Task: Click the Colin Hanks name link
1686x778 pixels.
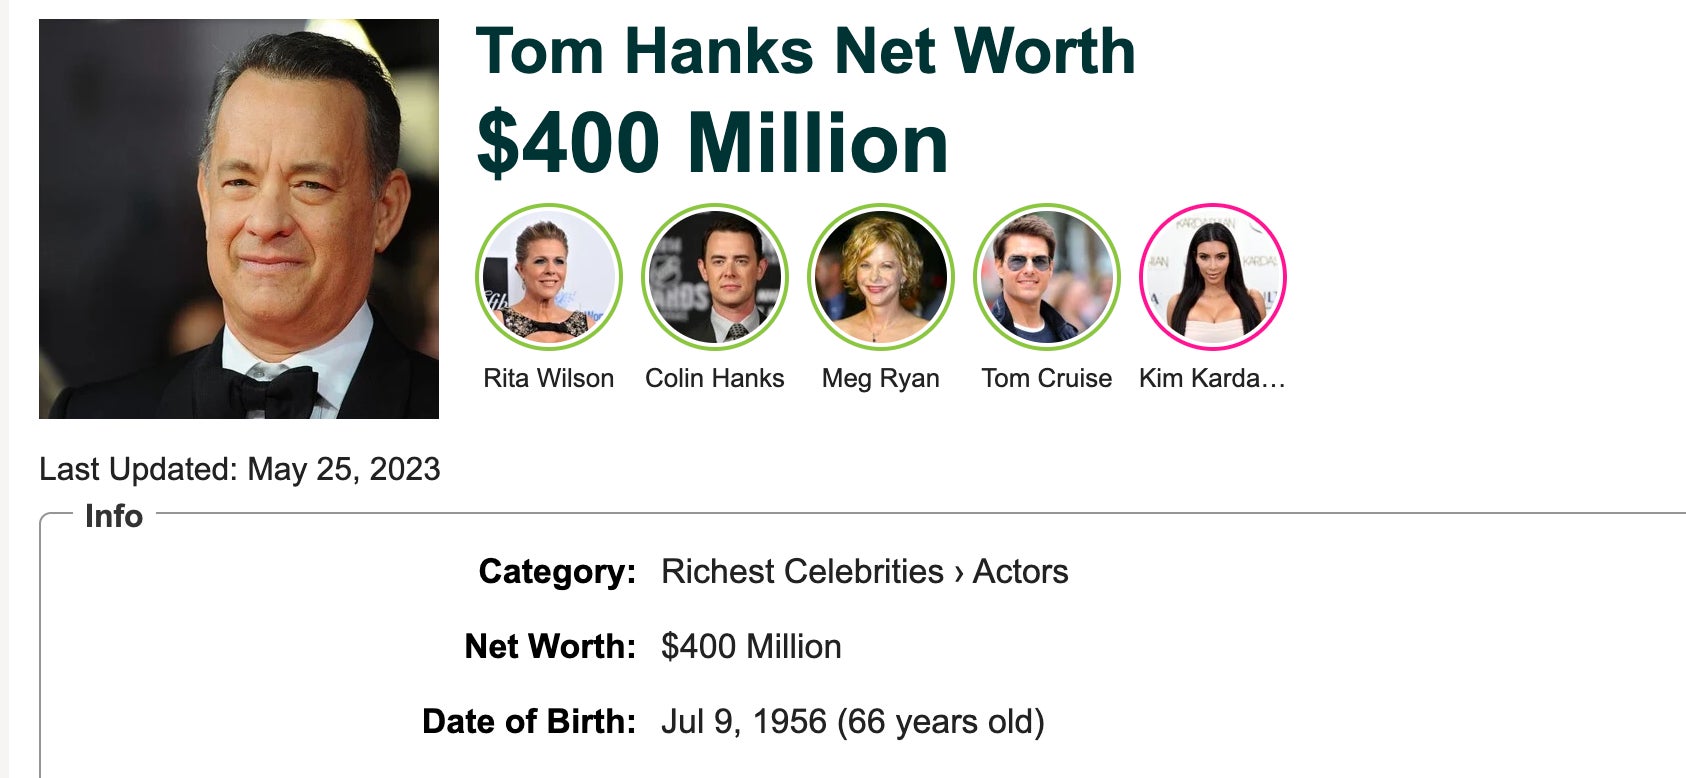Action: (715, 378)
